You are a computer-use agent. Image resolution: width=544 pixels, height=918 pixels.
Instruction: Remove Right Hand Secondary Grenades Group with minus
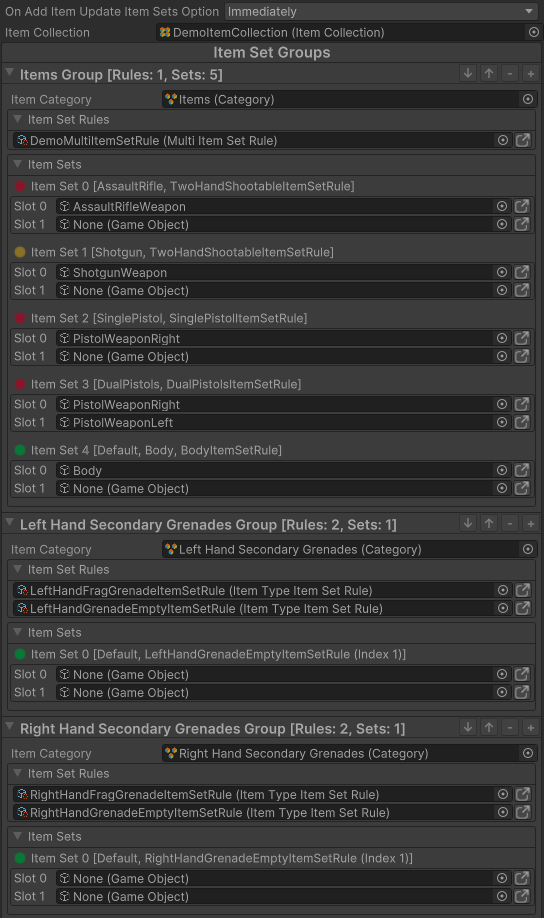point(510,728)
